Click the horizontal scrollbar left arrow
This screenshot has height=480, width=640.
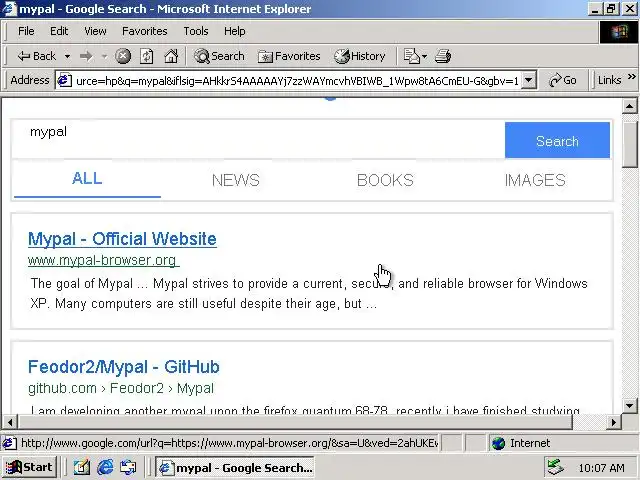[9, 422]
